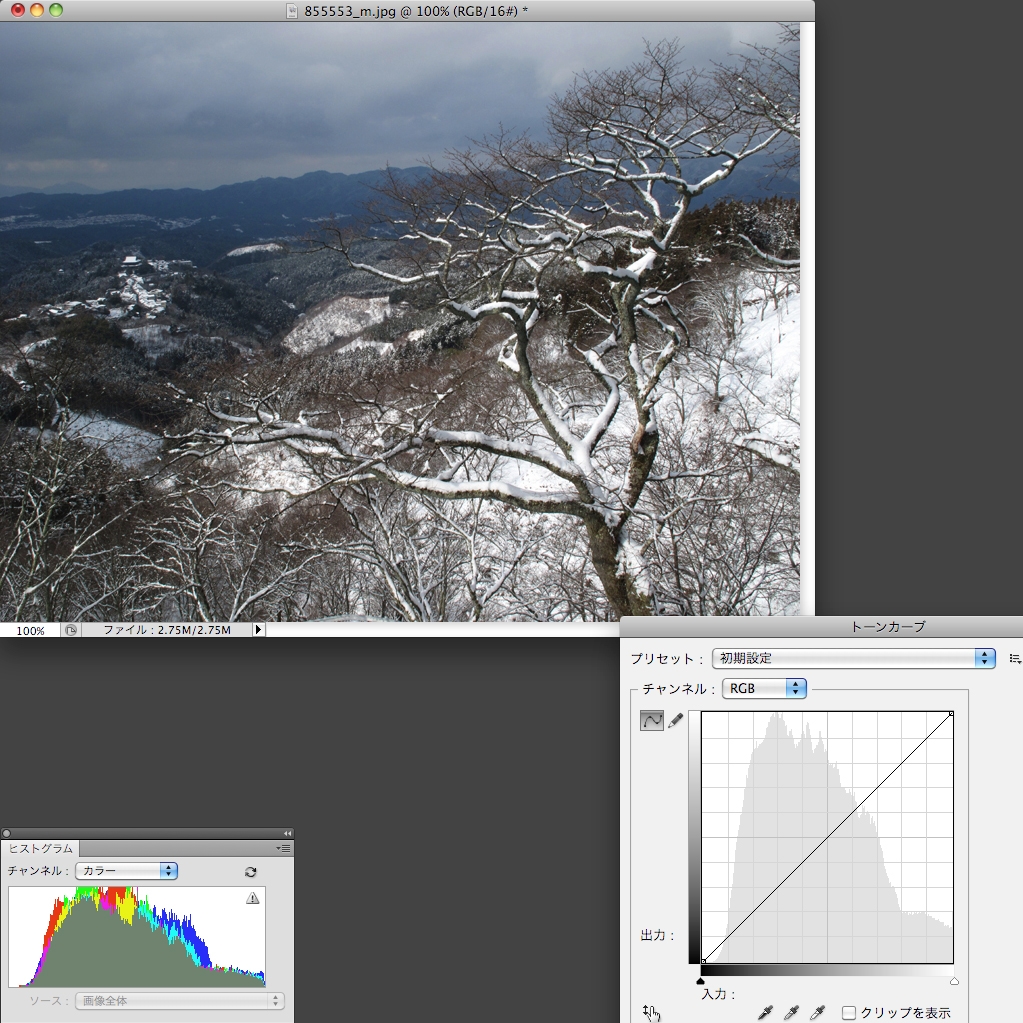Select the bottom-left curve endpoint
Screen dimensions: 1023x1023
click(703, 961)
